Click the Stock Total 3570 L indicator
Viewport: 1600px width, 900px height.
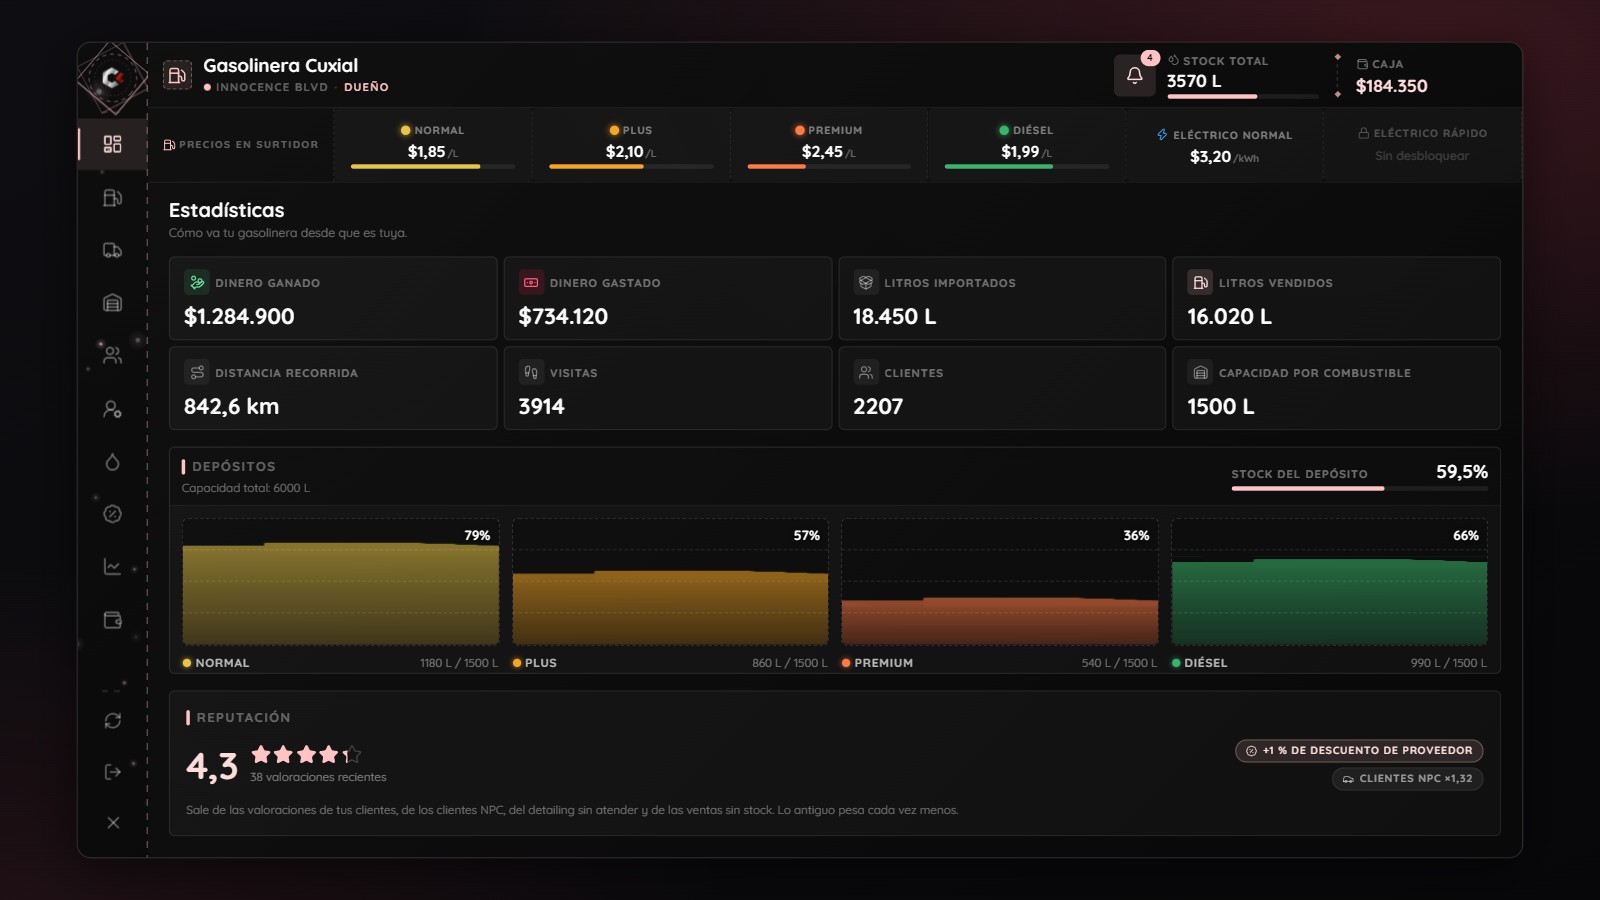[x=1242, y=77]
